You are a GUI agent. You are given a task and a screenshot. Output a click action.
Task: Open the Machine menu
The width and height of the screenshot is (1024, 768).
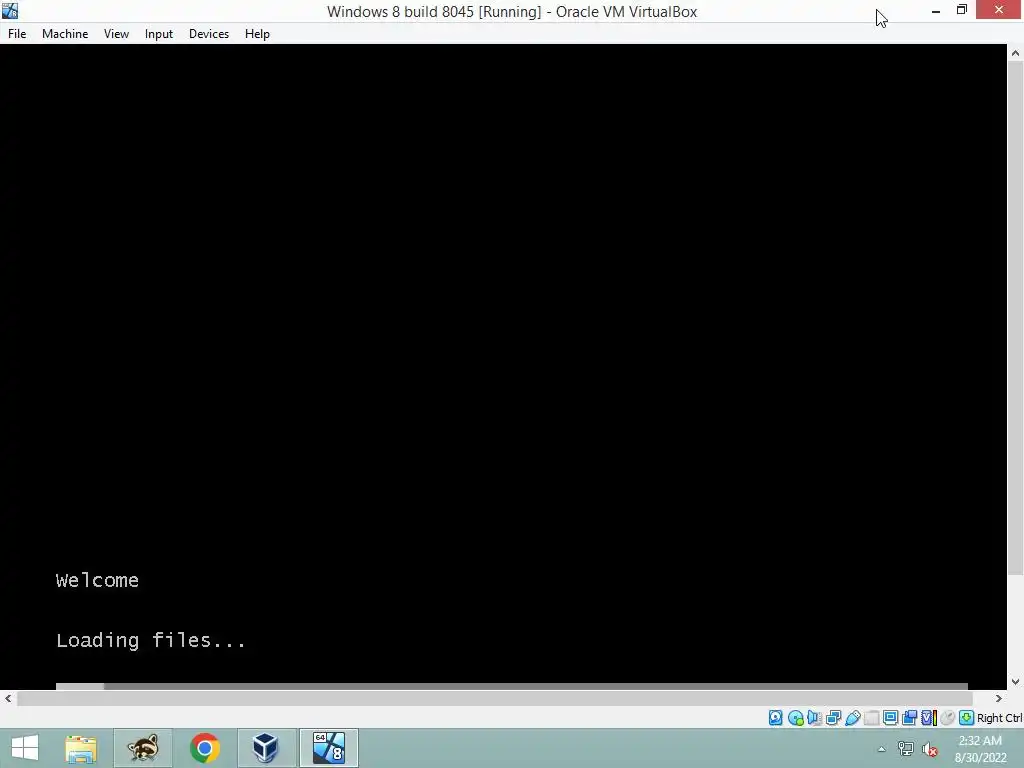tap(65, 34)
